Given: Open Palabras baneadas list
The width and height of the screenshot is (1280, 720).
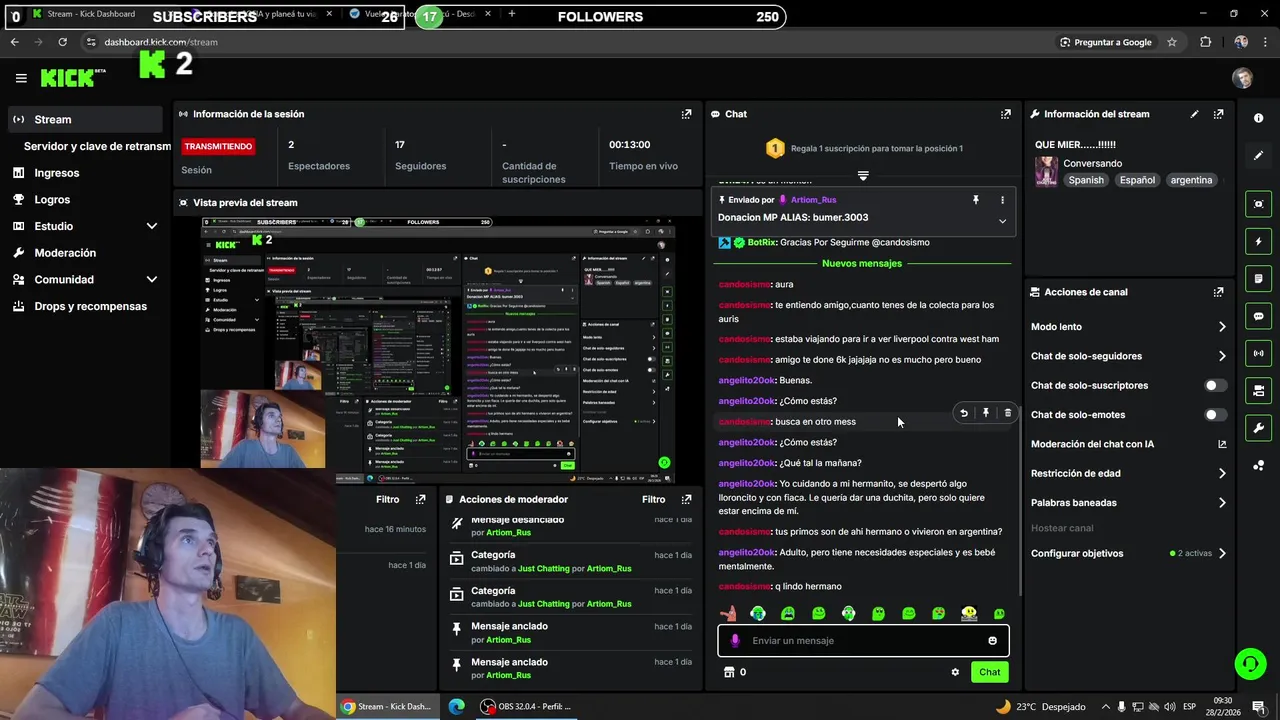Looking at the screenshot, I should click(1128, 503).
